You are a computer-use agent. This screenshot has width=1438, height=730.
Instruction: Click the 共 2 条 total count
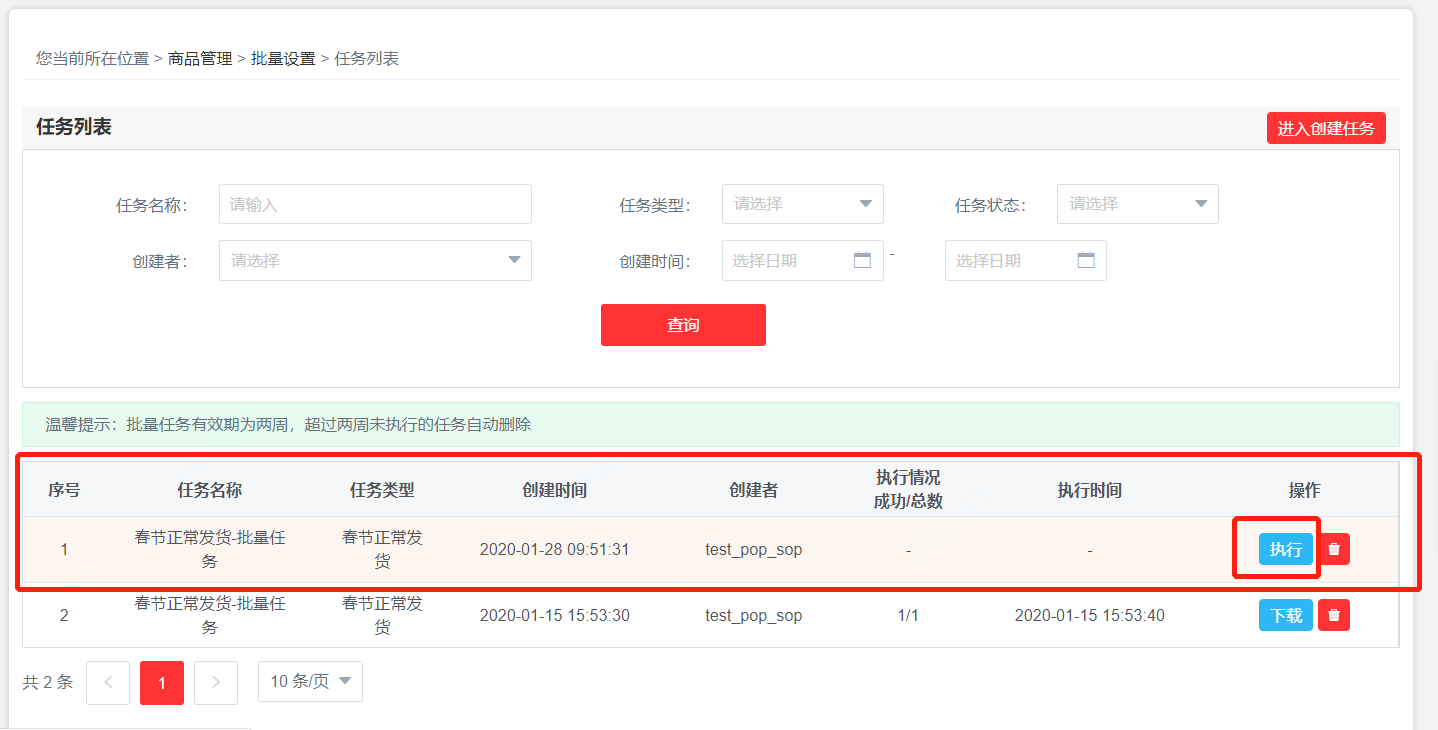48,682
